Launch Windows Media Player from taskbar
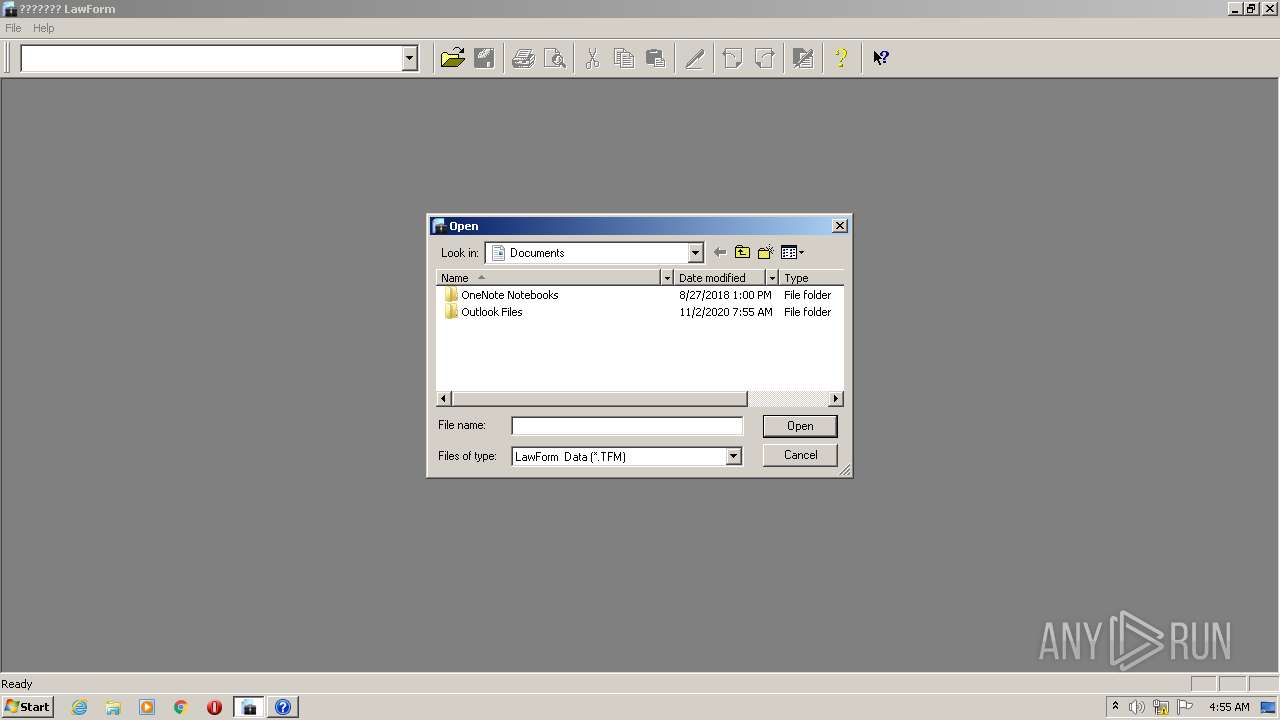Screen dimensions: 1280x720 (147, 707)
